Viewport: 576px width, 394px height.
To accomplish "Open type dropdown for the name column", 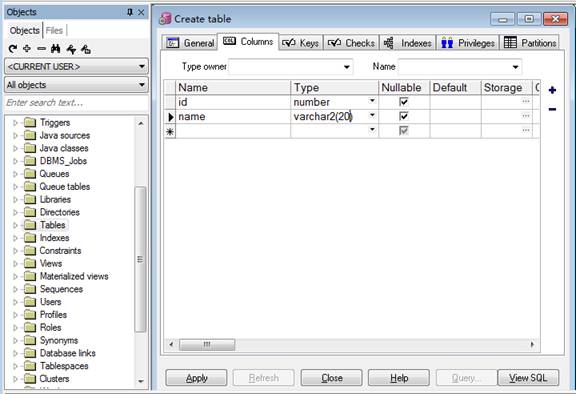I will click(x=372, y=115).
